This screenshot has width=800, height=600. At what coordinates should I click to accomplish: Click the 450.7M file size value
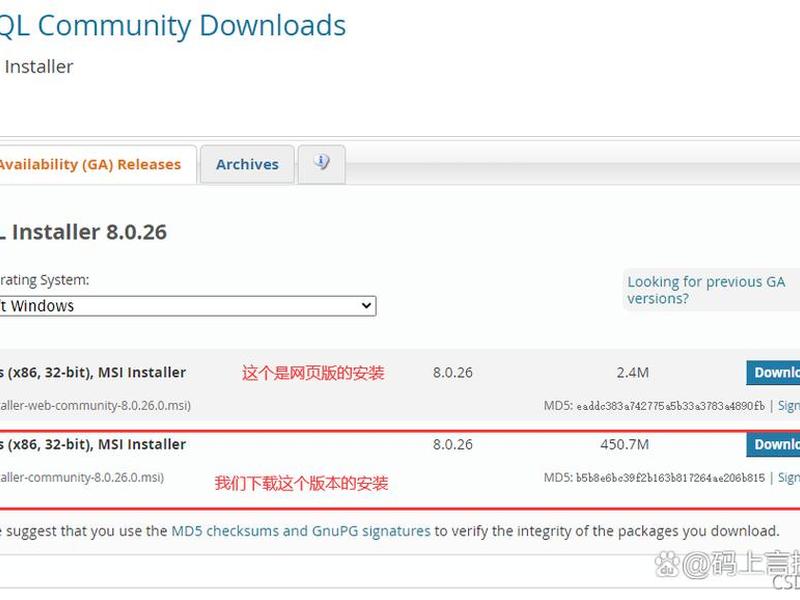(624, 444)
